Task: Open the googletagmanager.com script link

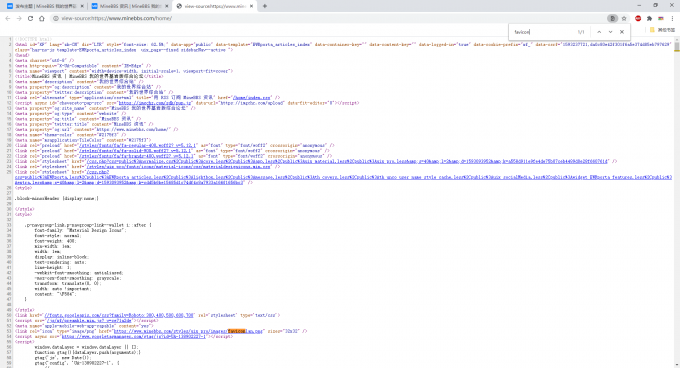Action: click(134, 336)
